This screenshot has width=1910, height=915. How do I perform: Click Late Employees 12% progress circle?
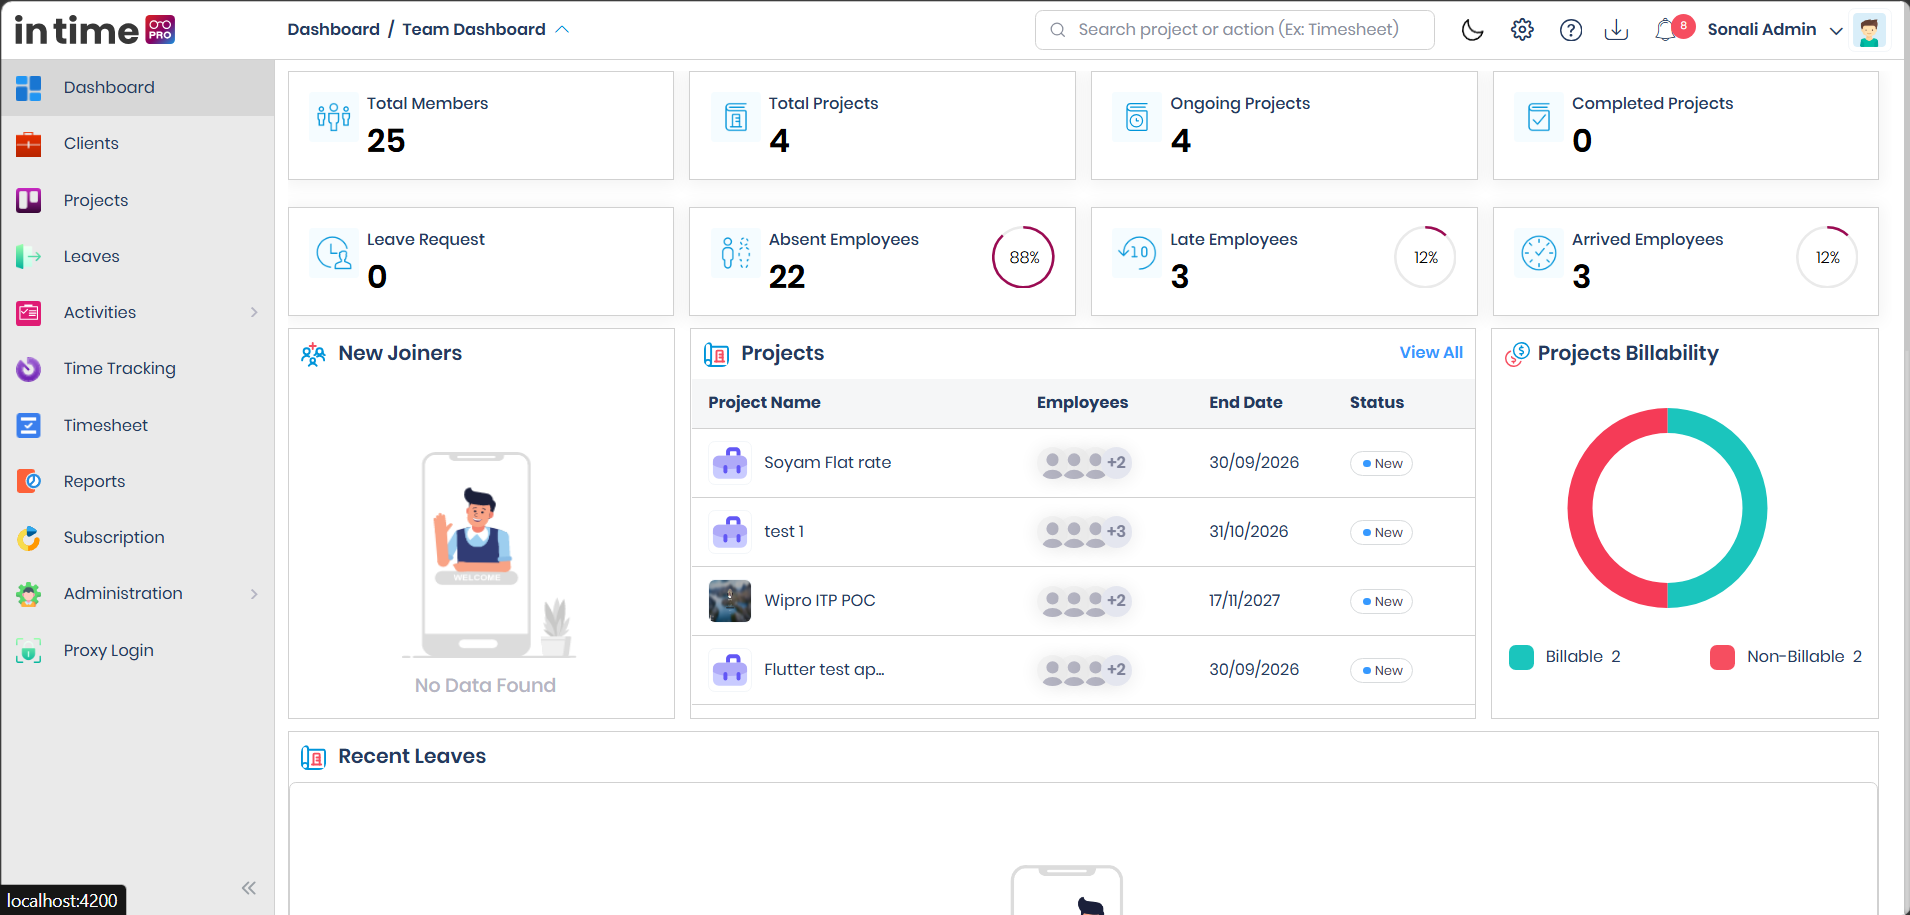[x=1425, y=257]
